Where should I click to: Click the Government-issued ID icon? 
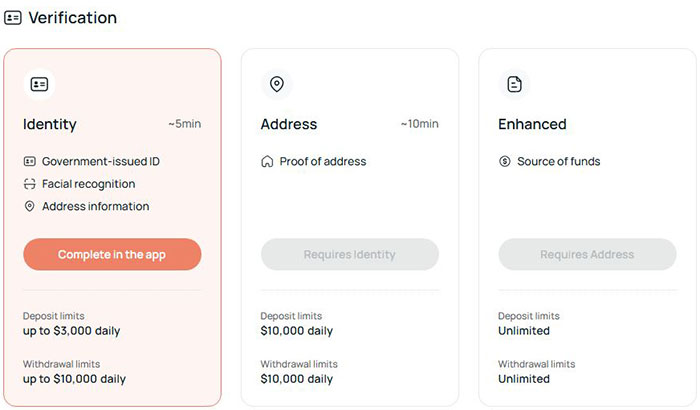(x=29, y=161)
